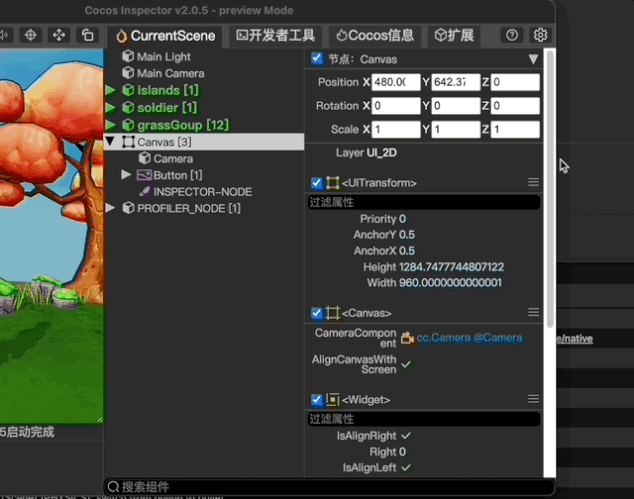Switch to the CurrentScene tab

[x=165, y=36]
